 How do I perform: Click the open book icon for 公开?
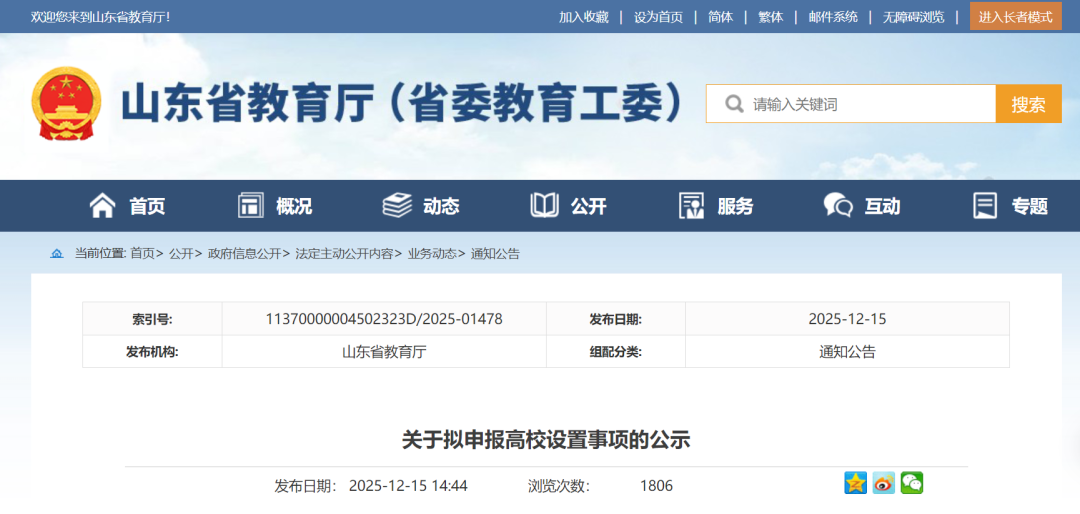point(544,206)
